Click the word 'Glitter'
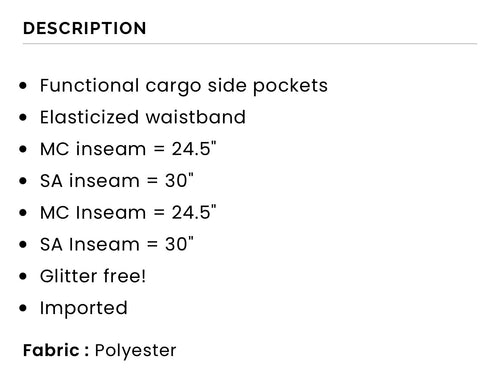 click(69, 276)
